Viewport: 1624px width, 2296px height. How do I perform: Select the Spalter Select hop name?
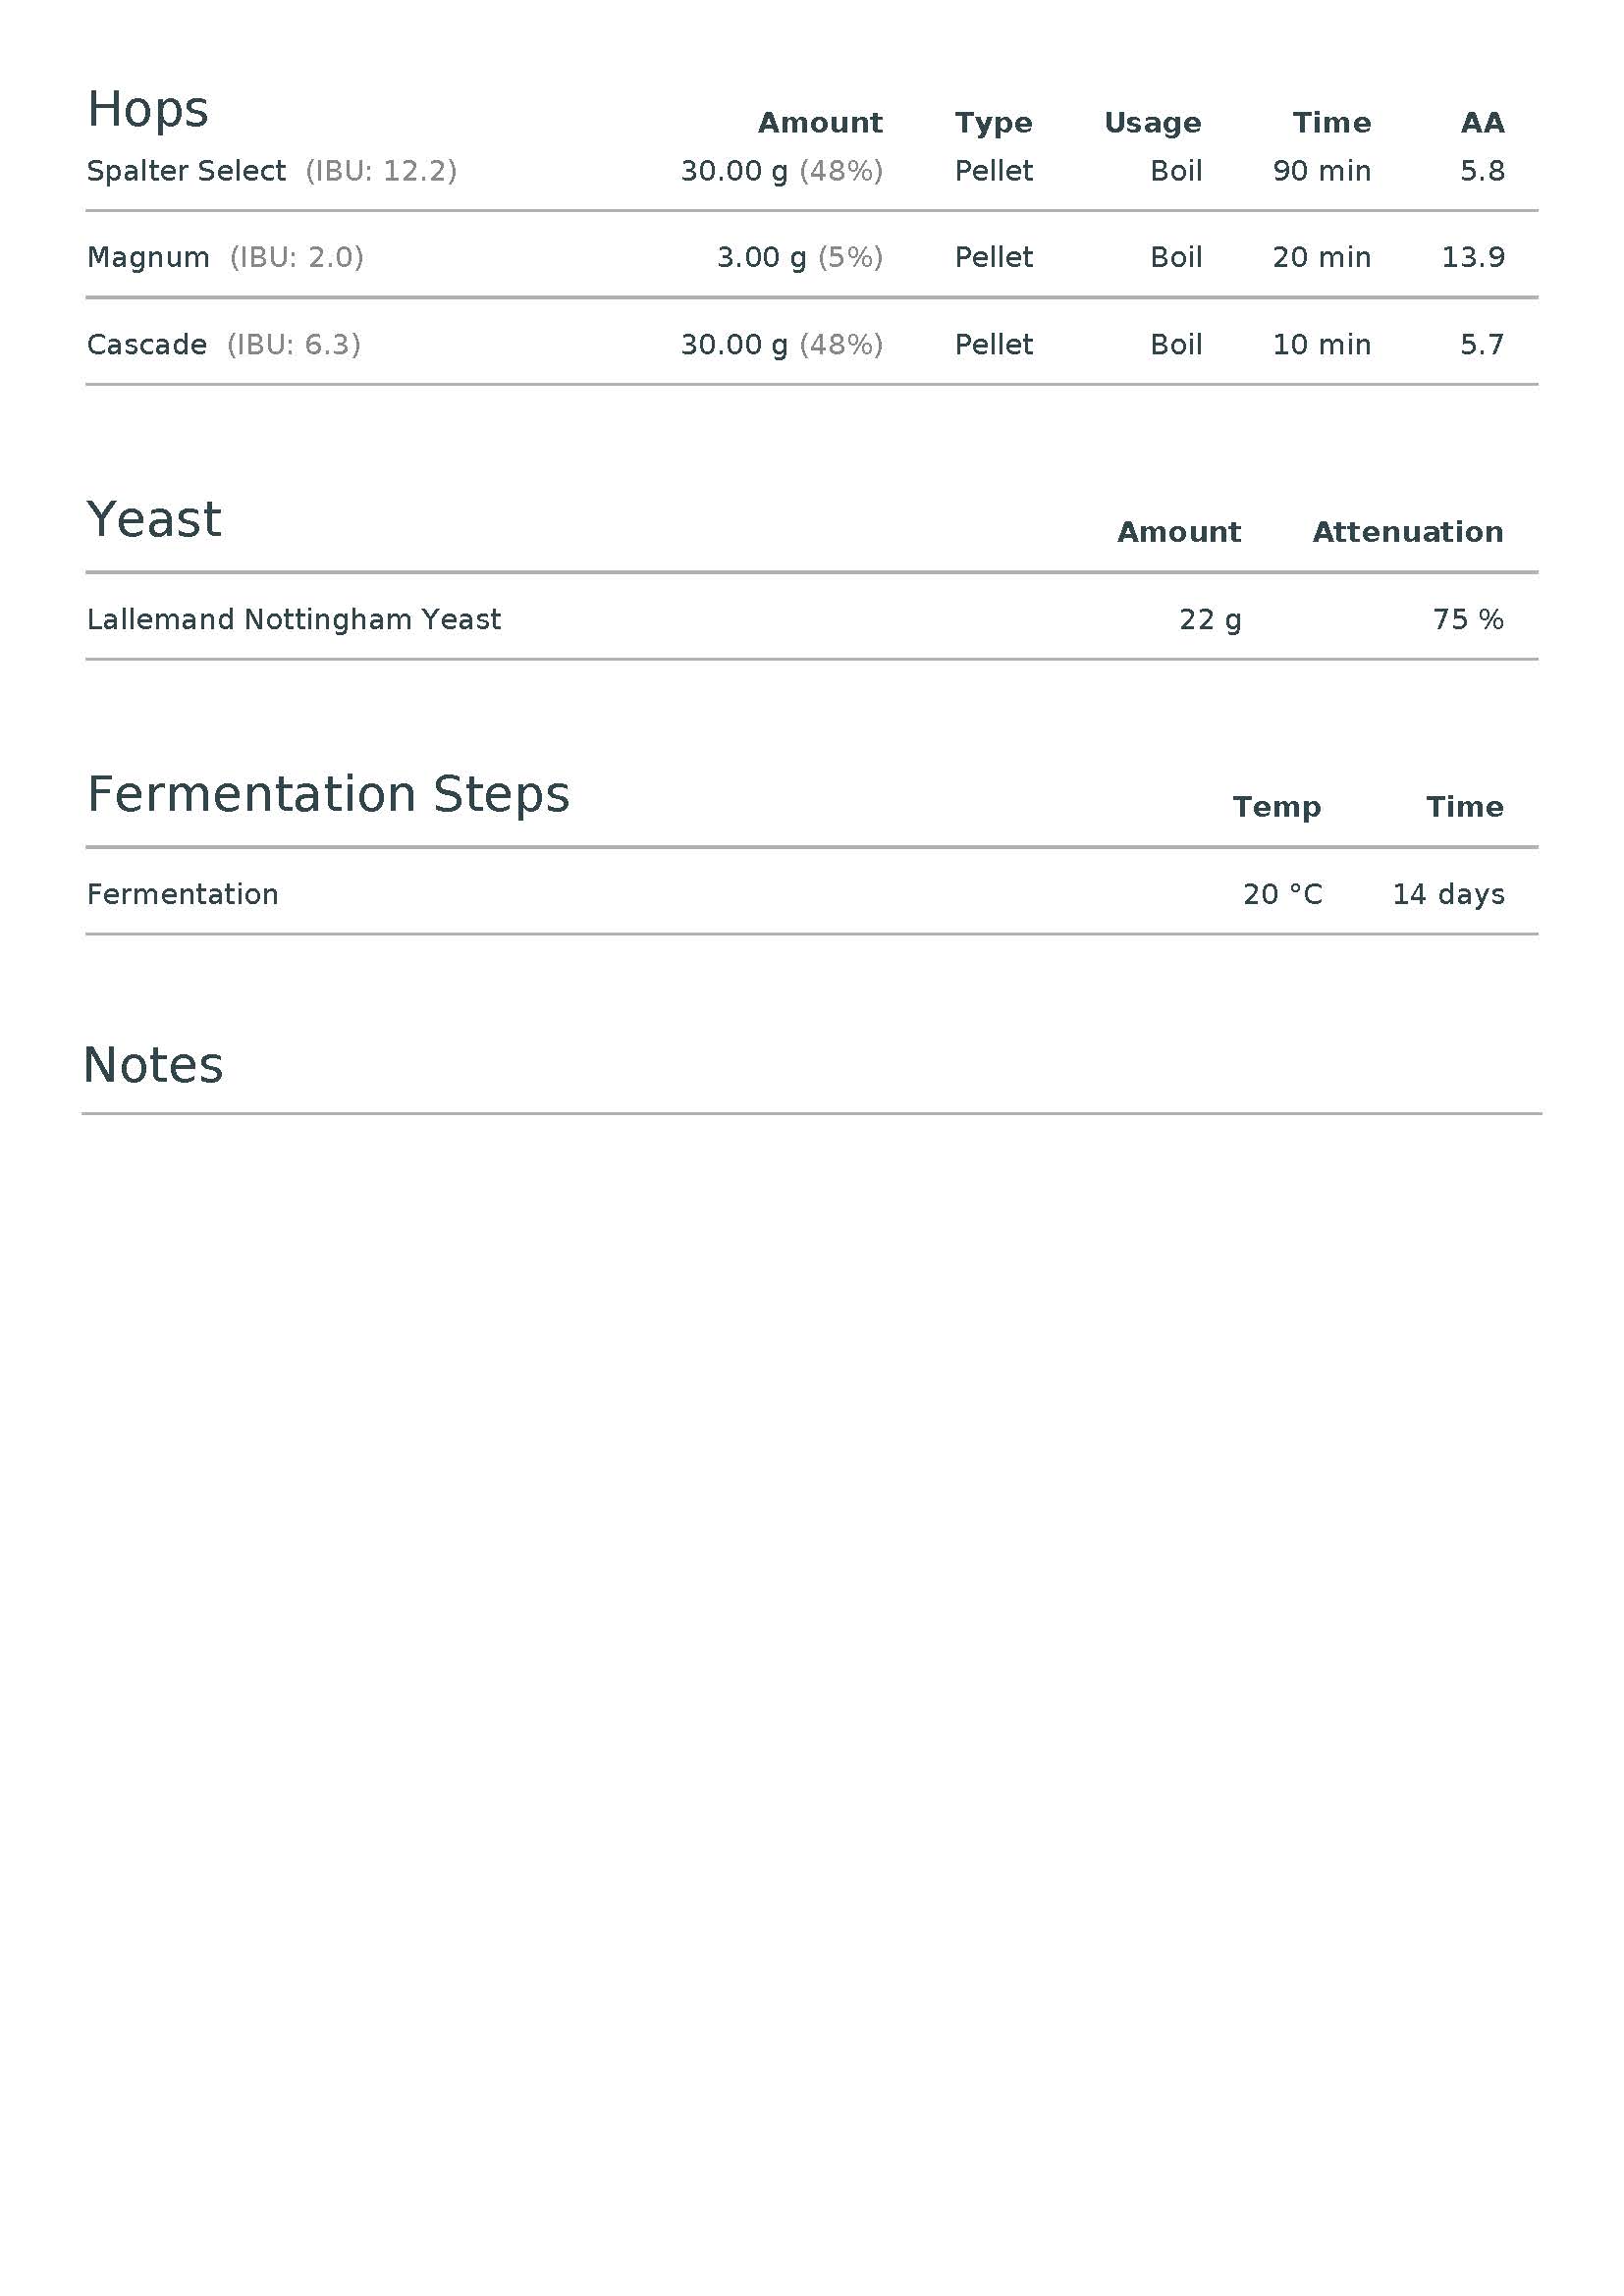coord(186,171)
